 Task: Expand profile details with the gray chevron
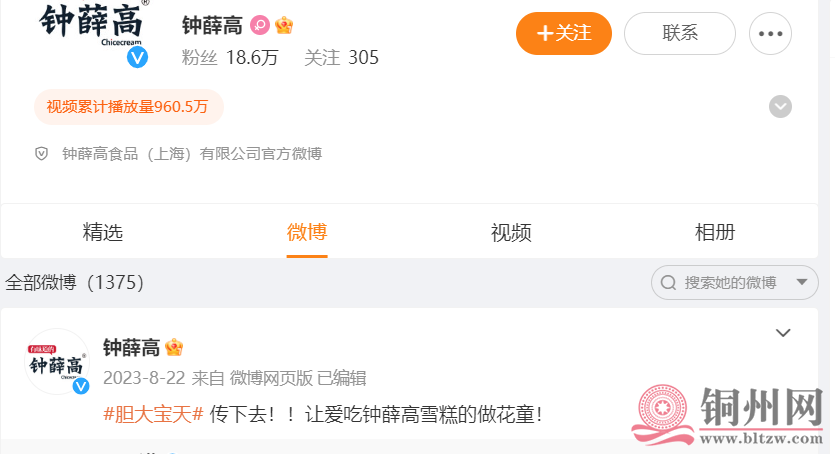tap(780, 106)
